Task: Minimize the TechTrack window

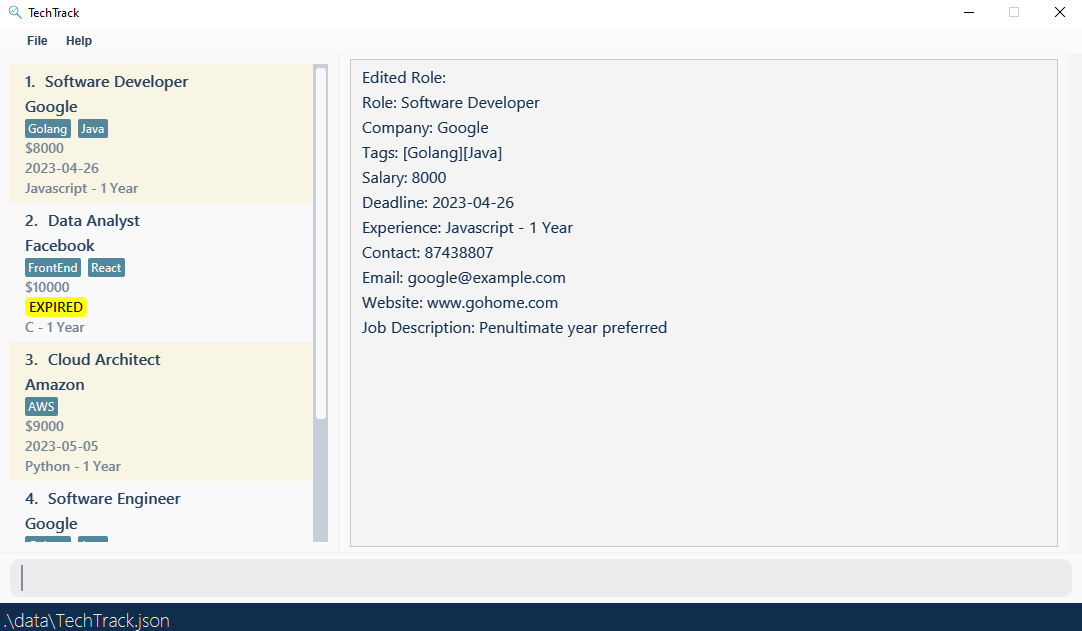Action: pos(969,12)
